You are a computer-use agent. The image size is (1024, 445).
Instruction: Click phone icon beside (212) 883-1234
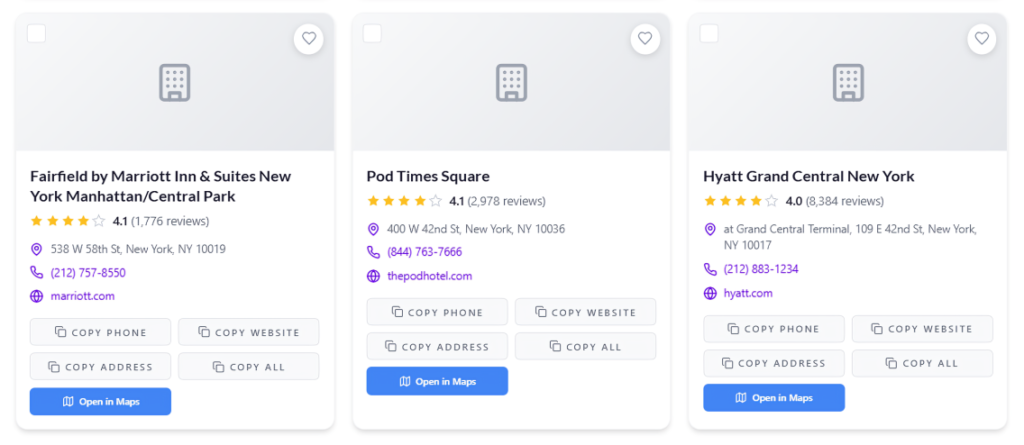(710, 269)
